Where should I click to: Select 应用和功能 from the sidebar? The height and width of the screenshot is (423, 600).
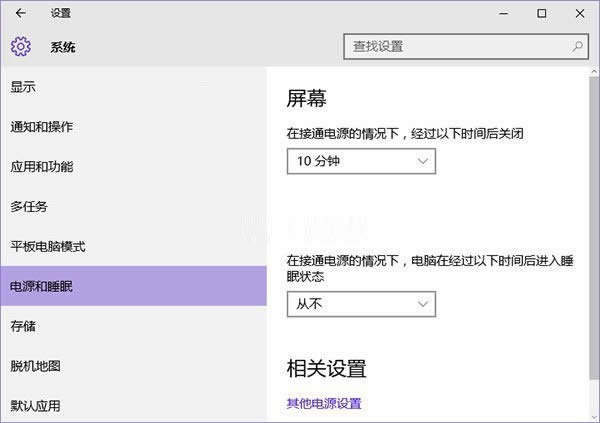point(42,167)
